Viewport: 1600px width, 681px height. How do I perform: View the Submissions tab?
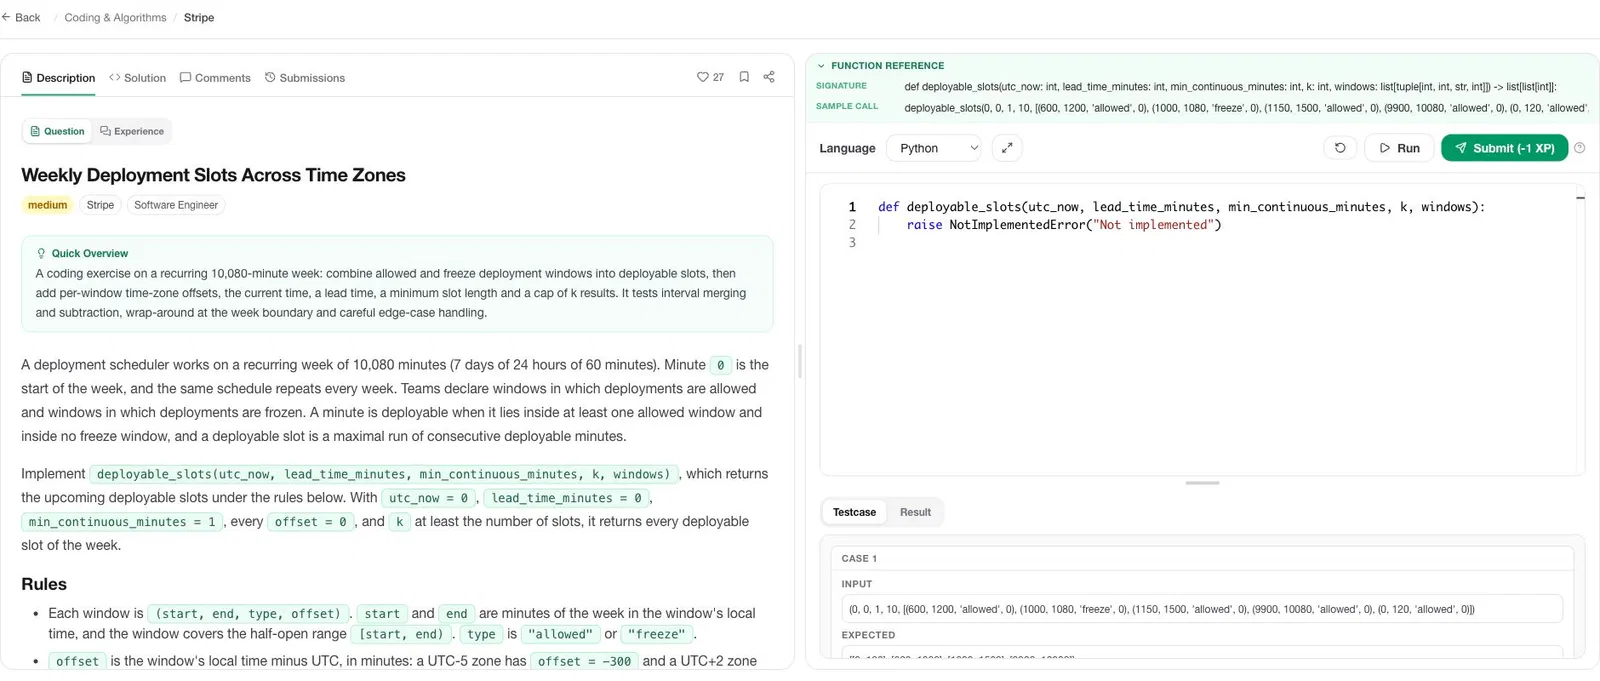[x=305, y=78]
